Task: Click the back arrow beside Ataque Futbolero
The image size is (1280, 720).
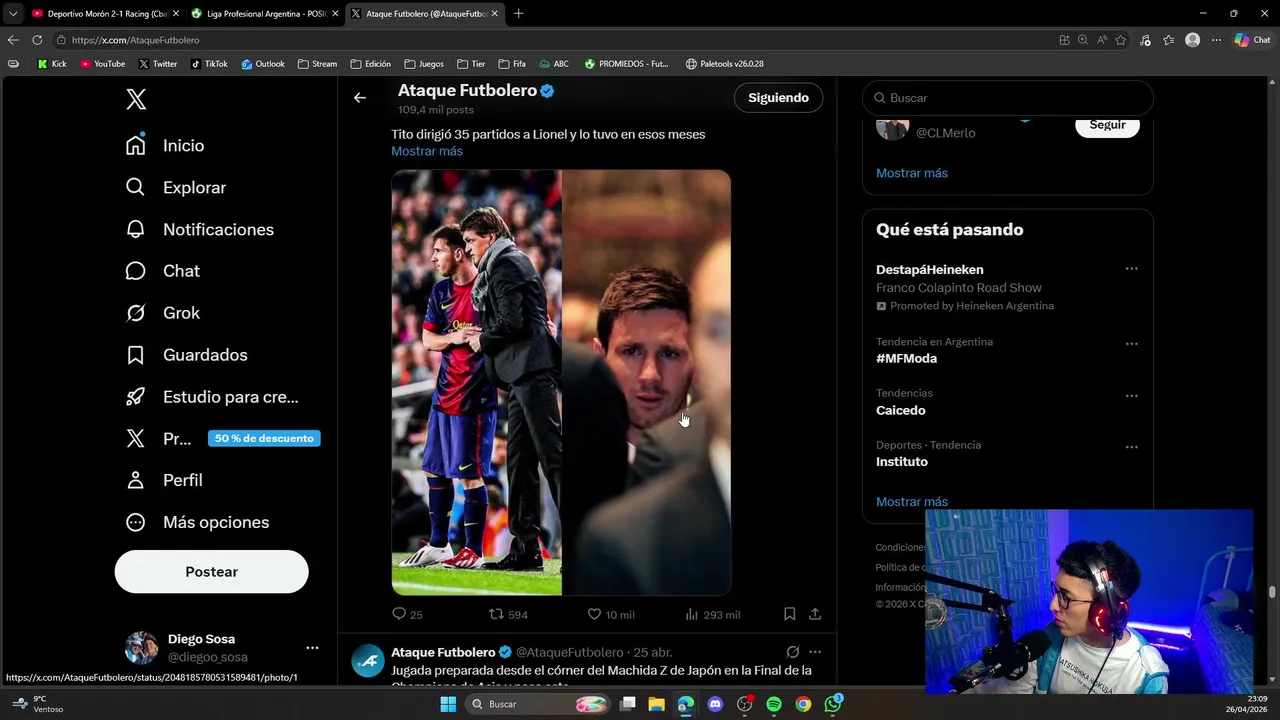Action: tap(360, 98)
